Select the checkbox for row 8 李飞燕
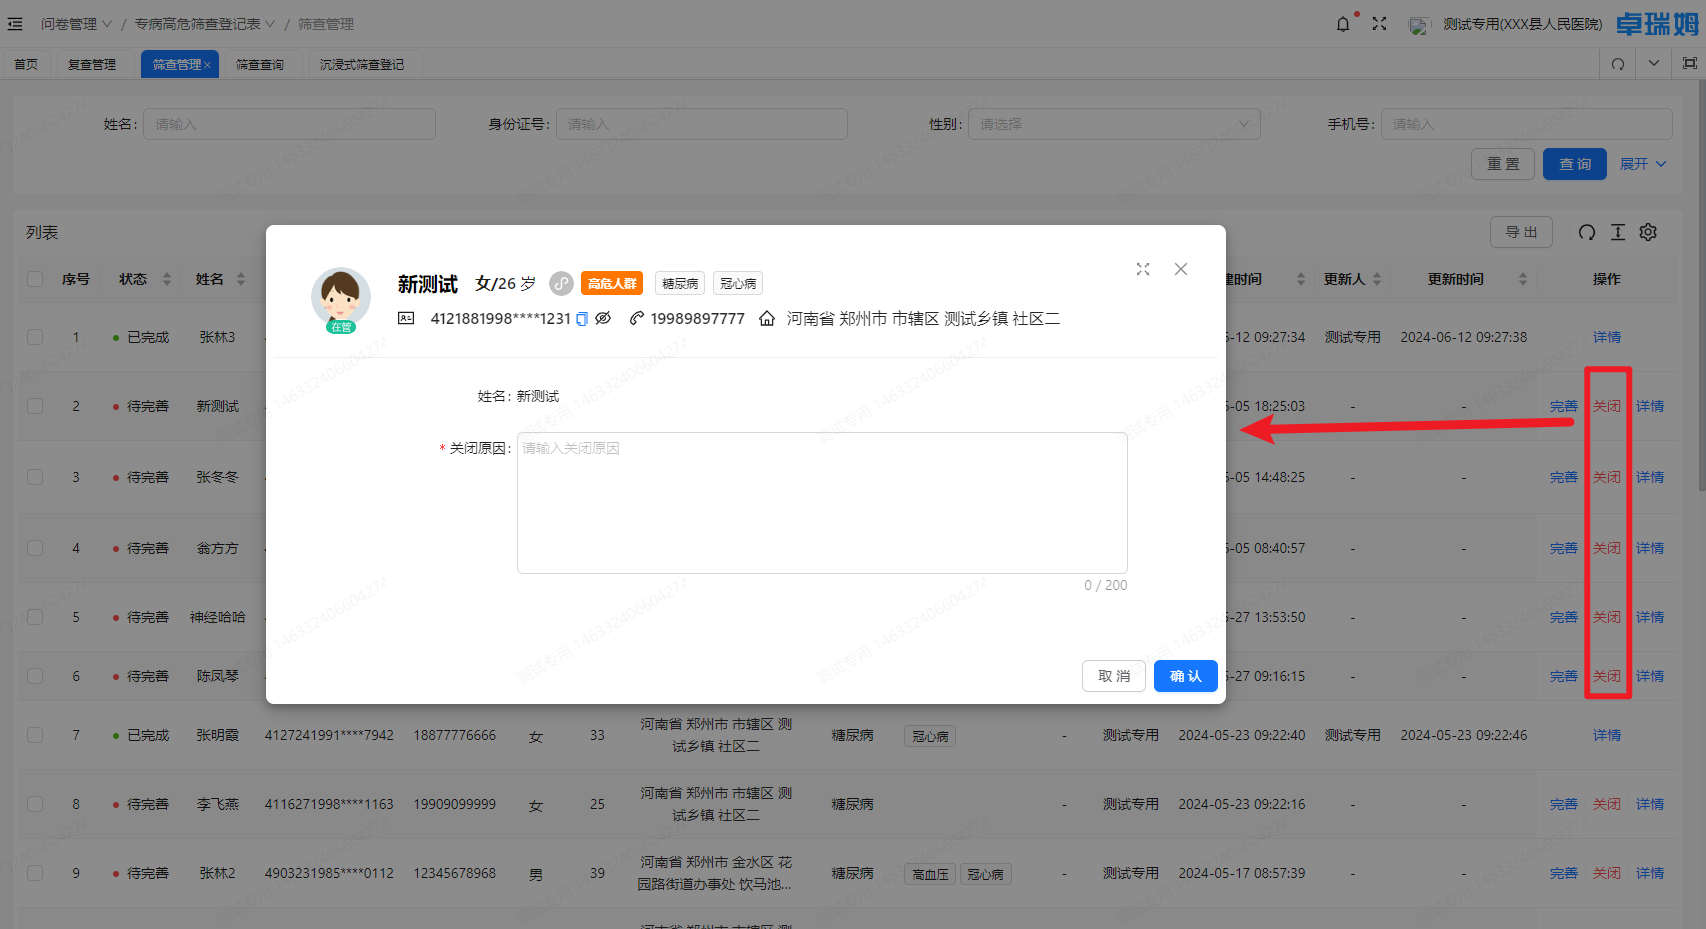This screenshot has width=1706, height=929. pos(35,804)
